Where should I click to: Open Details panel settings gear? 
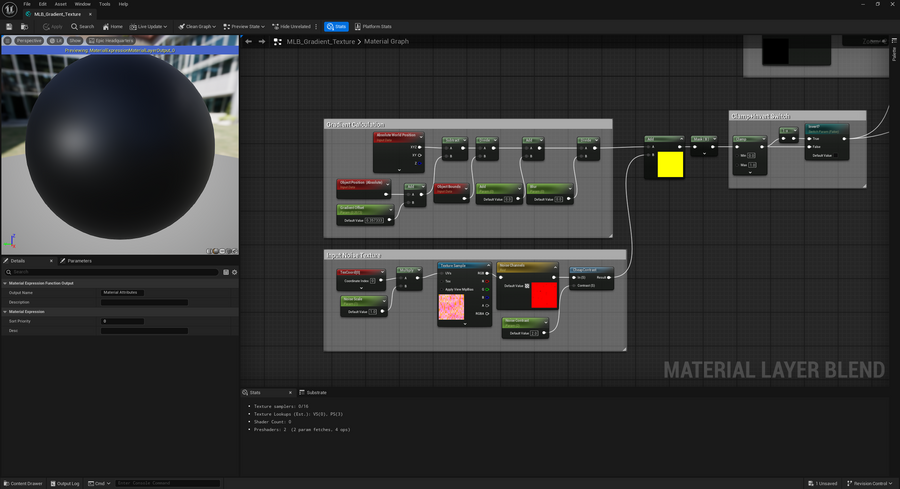[x=235, y=272]
